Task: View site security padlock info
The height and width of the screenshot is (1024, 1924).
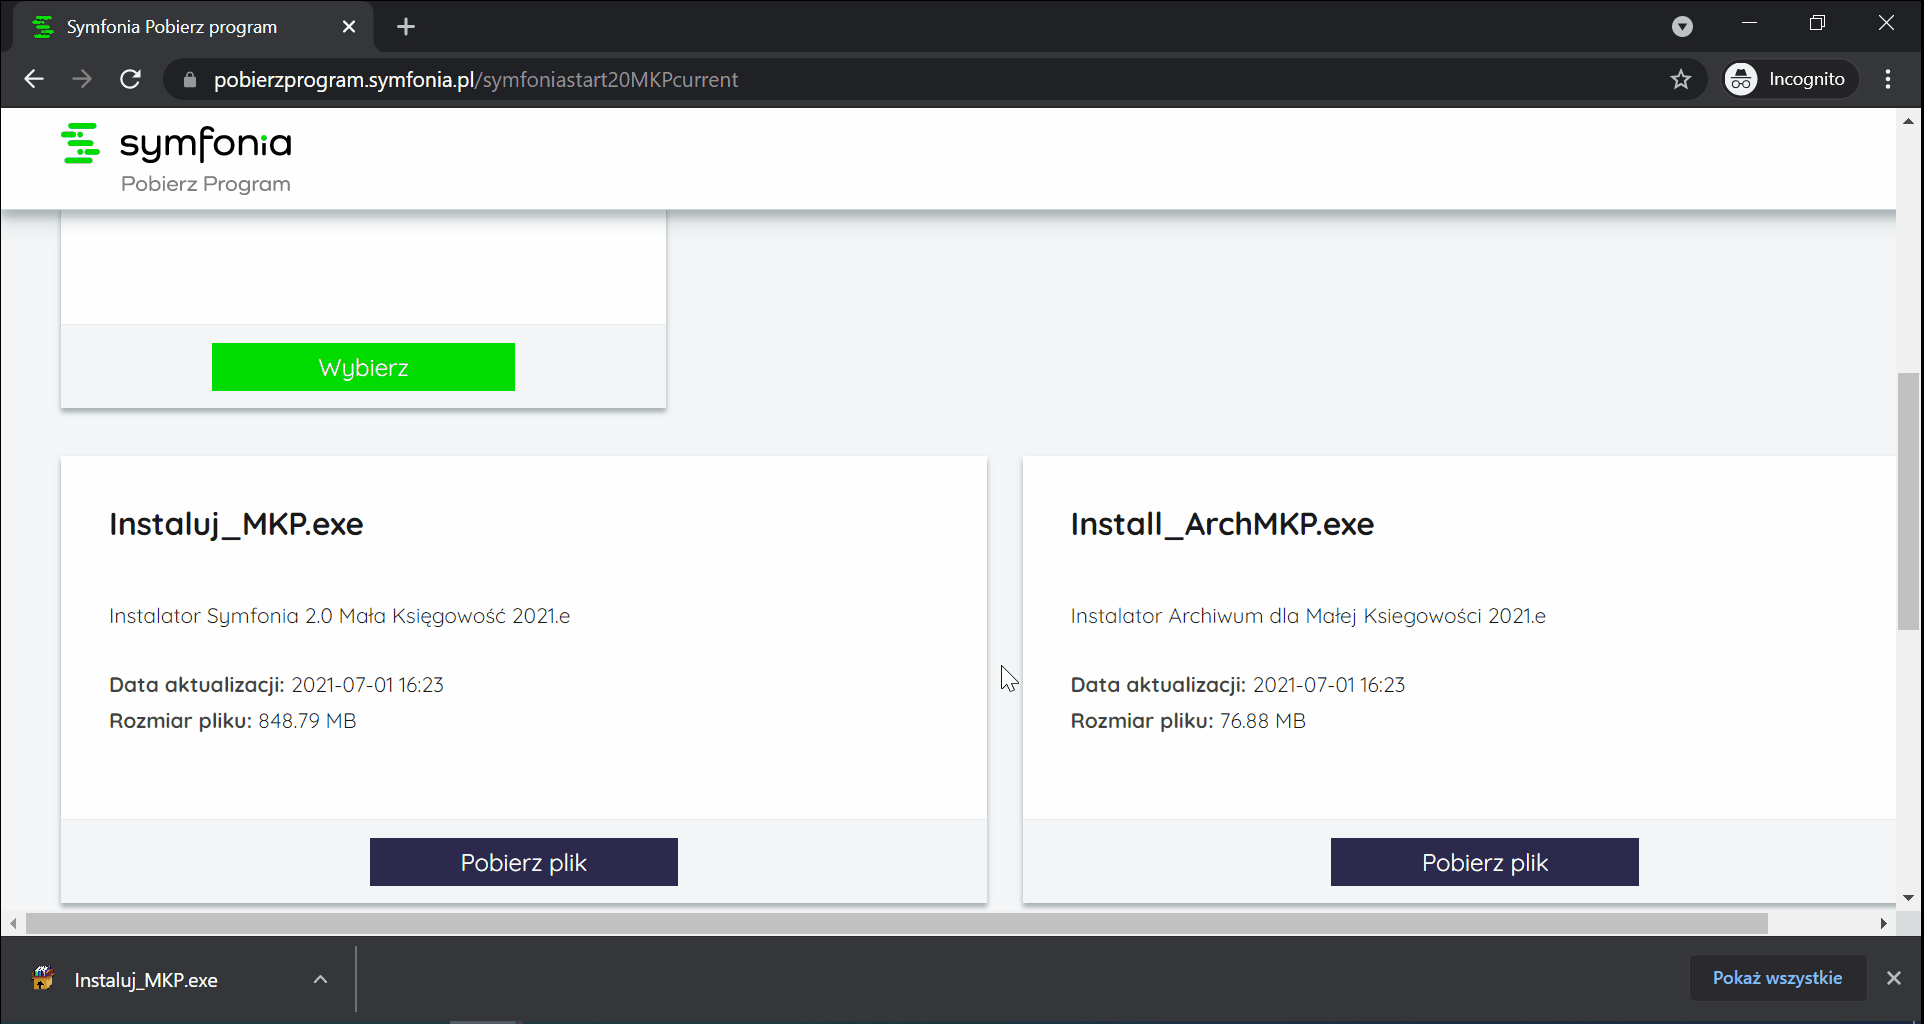Action: coord(190,80)
